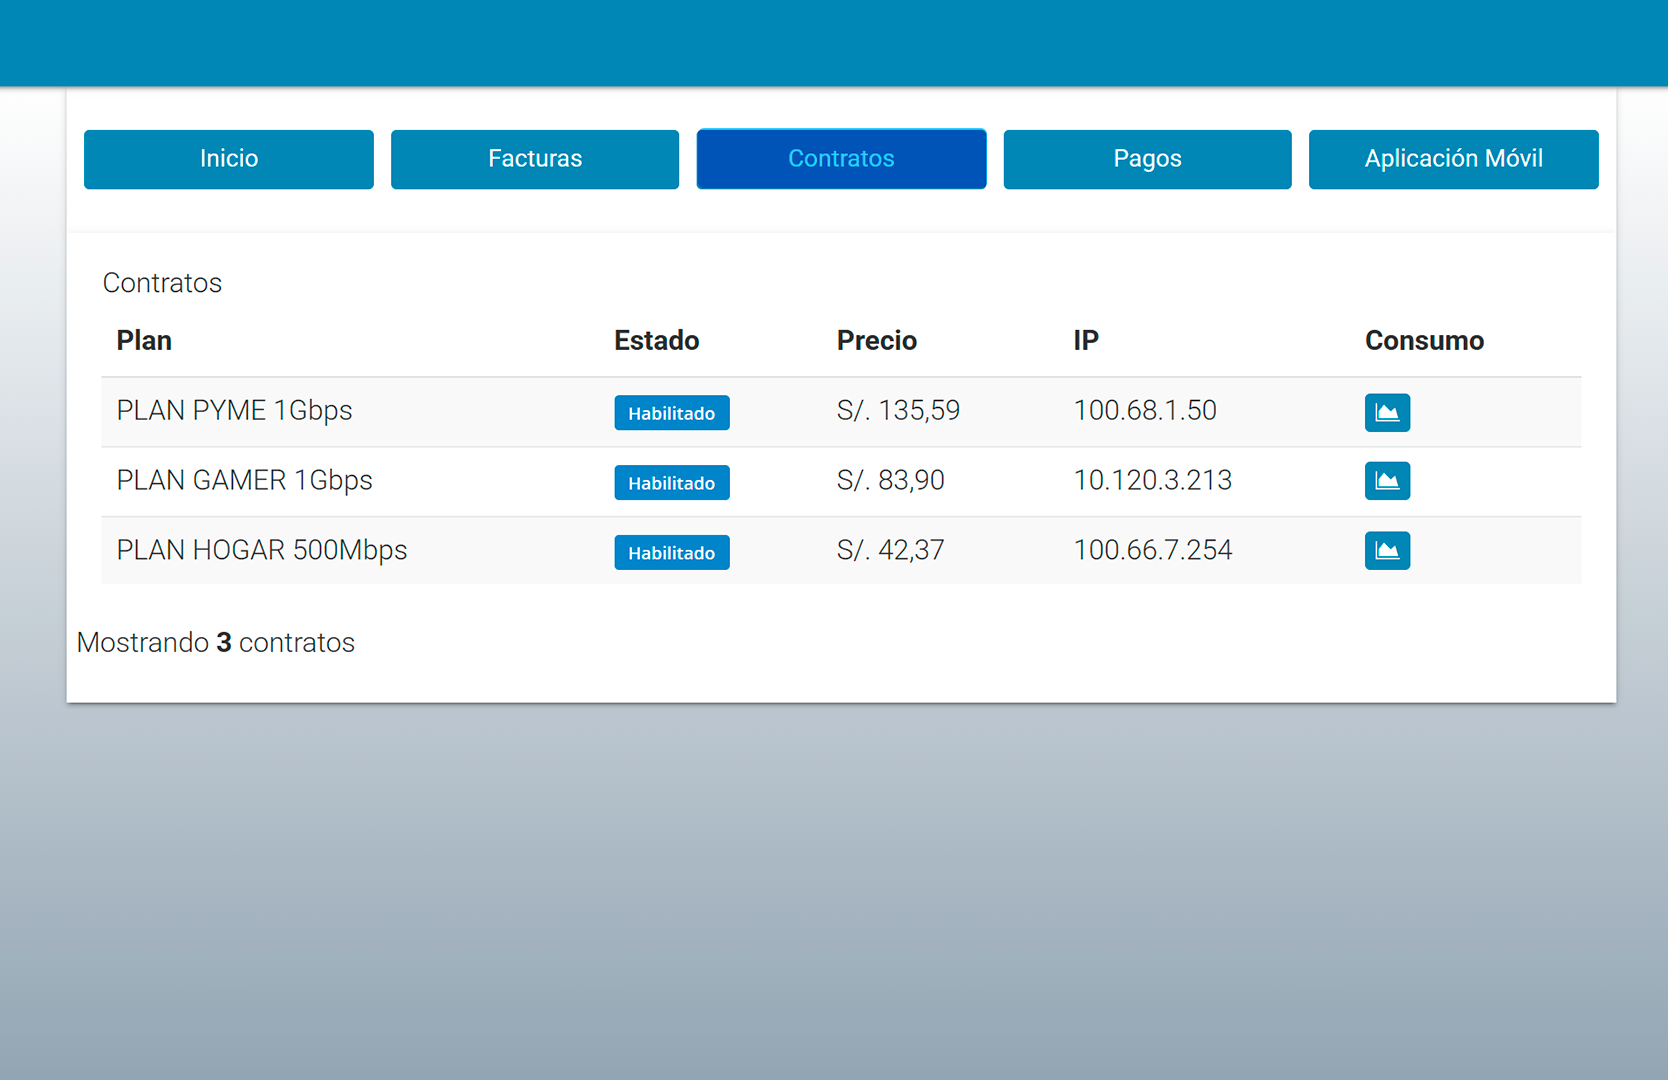
Task: Click Habilitado badge for PLAN PYME
Action: [x=671, y=413]
